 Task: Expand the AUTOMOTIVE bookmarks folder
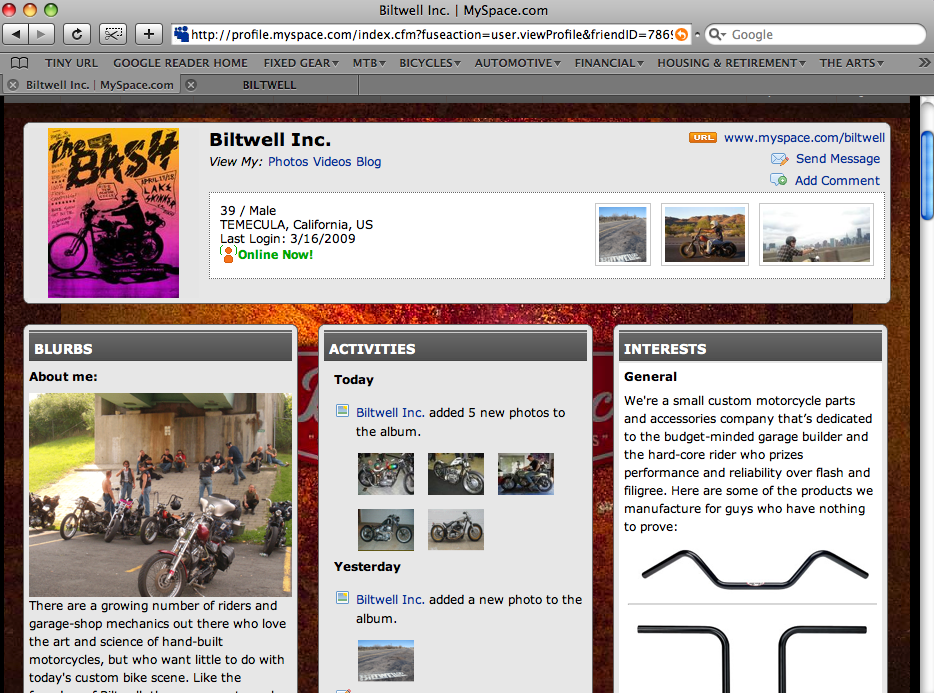tap(517, 63)
